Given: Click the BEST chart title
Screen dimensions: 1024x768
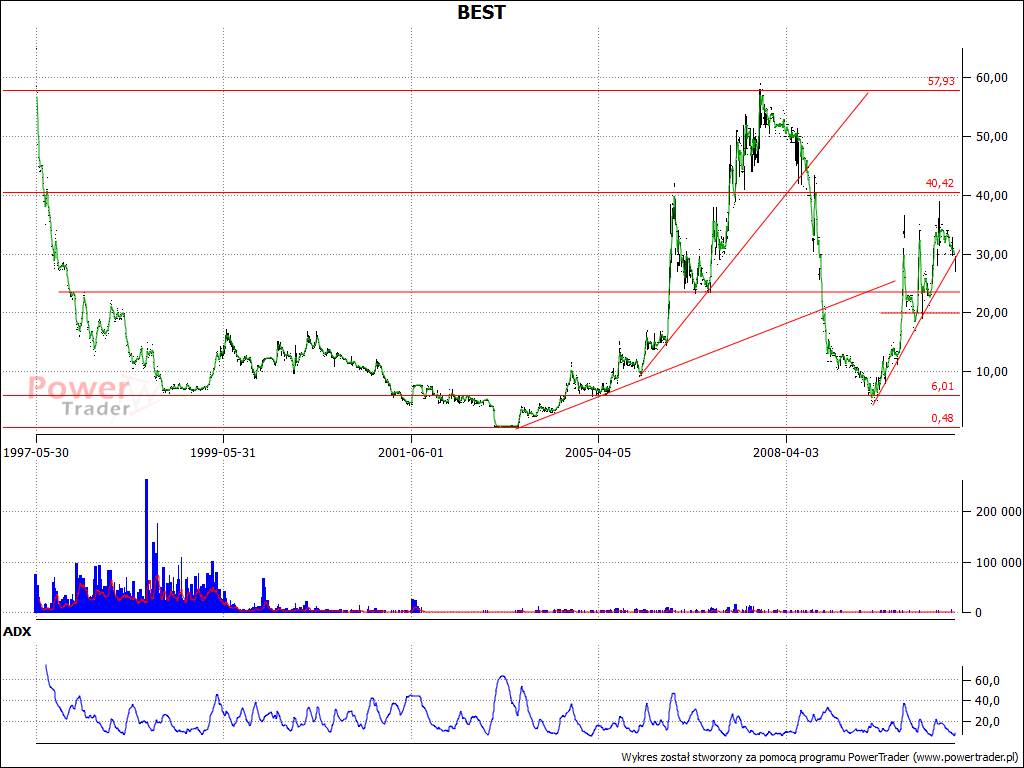Looking at the screenshot, I should point(481,12).
